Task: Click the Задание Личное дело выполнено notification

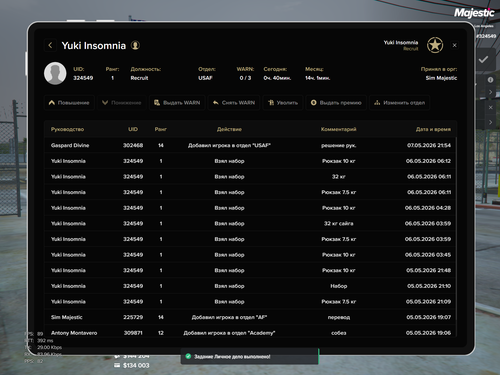Action: pyautogui.click(x=250, y=356)
